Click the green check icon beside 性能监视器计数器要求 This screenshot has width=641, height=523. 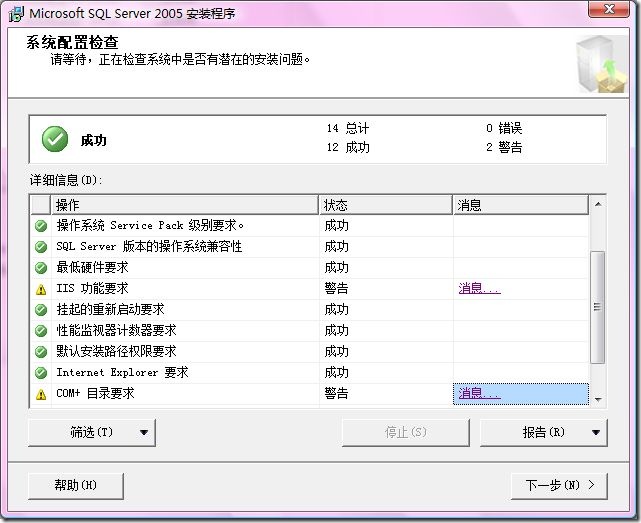[x=41, y=330]
